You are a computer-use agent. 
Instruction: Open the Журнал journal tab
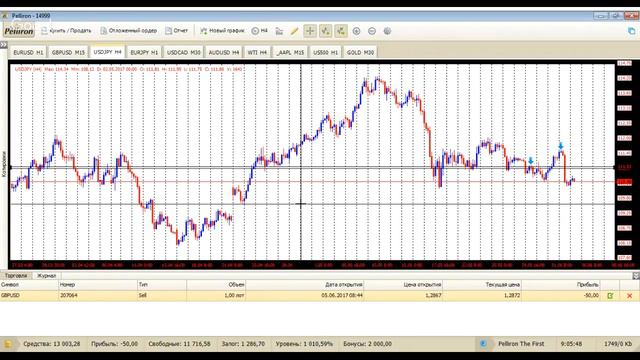47,276
